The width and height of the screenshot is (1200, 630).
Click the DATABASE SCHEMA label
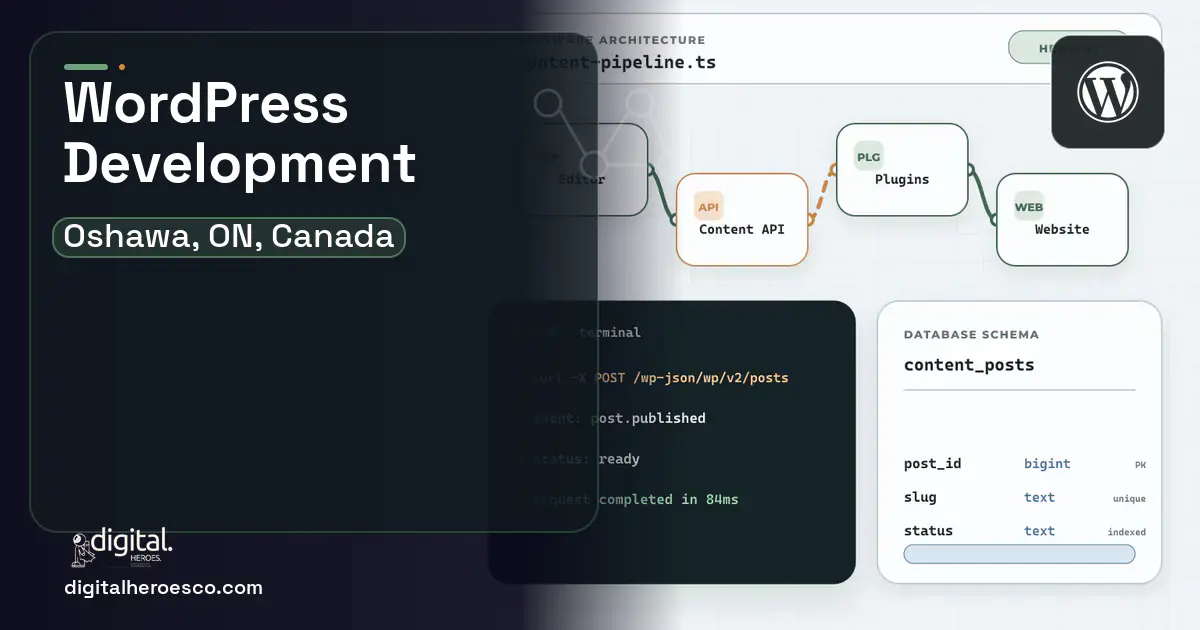(x=971, y=335)
